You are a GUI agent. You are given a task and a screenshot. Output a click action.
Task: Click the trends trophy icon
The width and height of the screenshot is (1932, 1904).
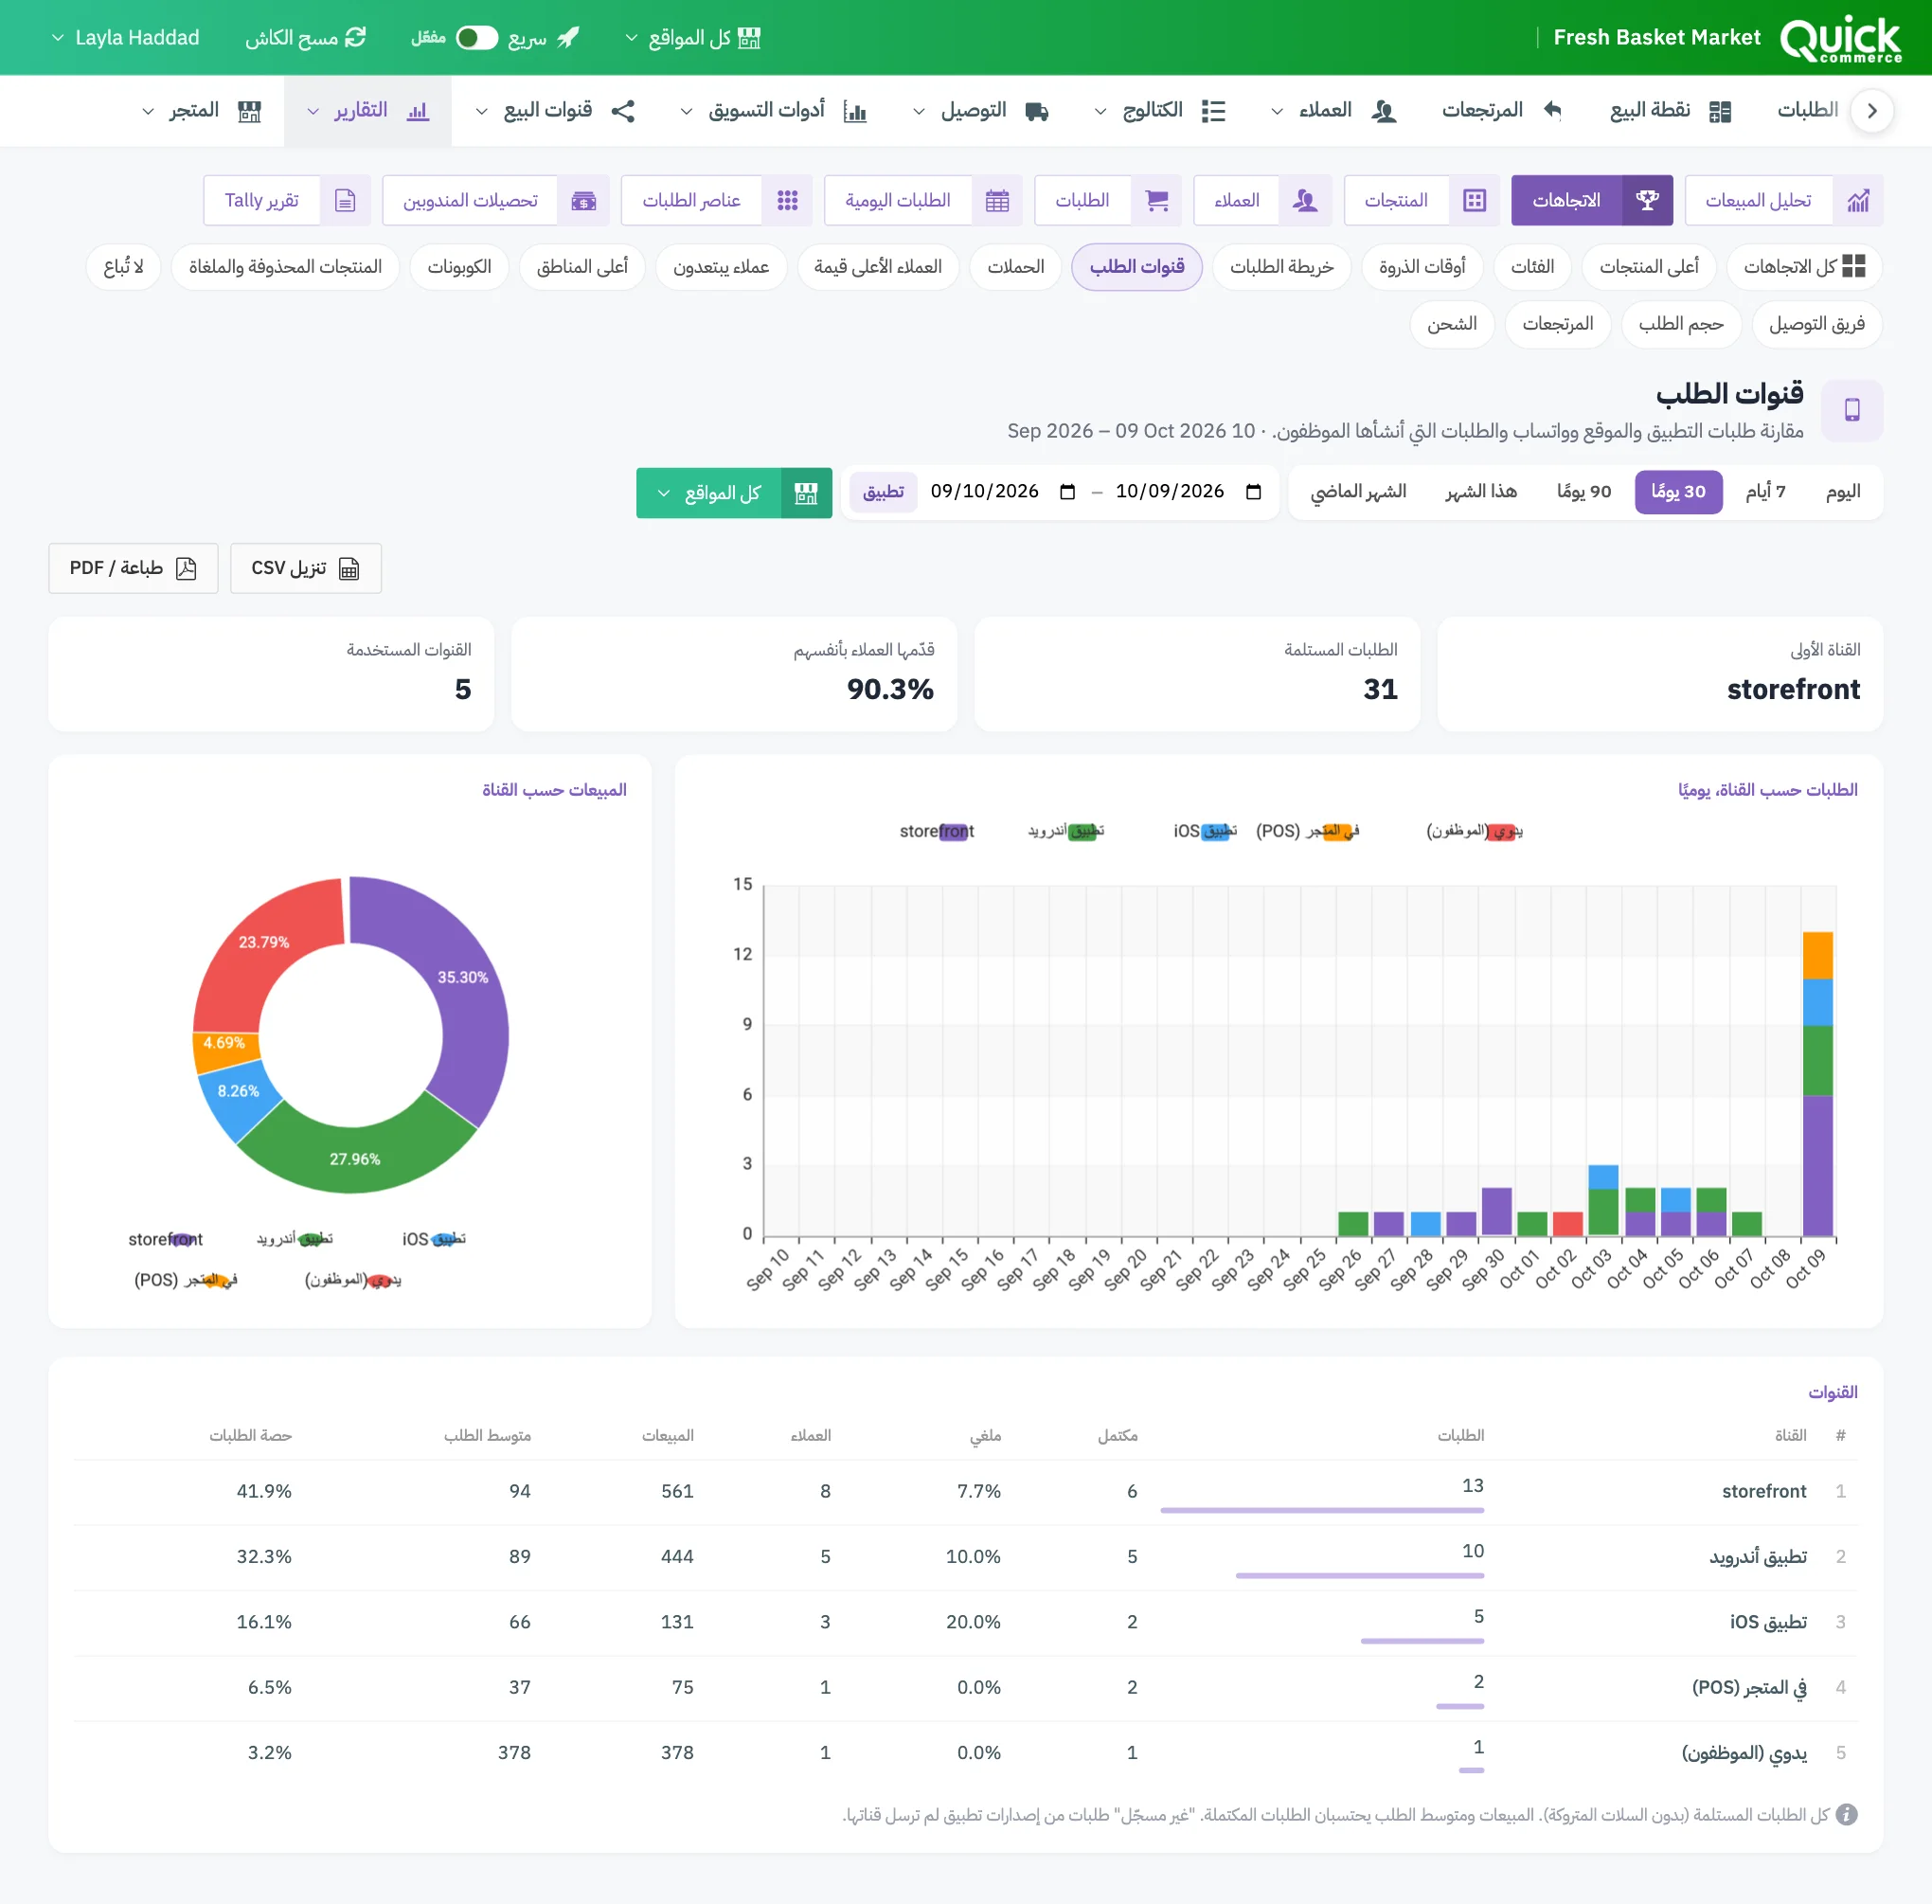click(x=1647, y=201)
